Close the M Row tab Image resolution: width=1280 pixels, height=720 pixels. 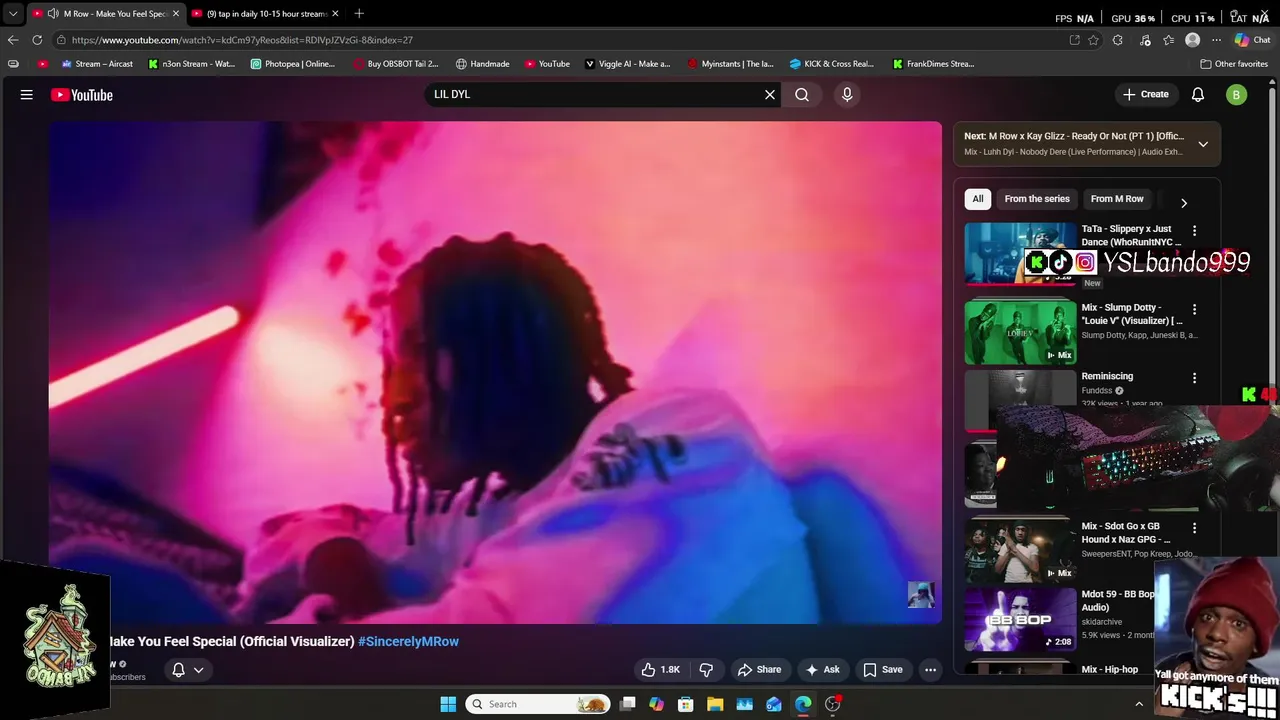pos(175,14)
